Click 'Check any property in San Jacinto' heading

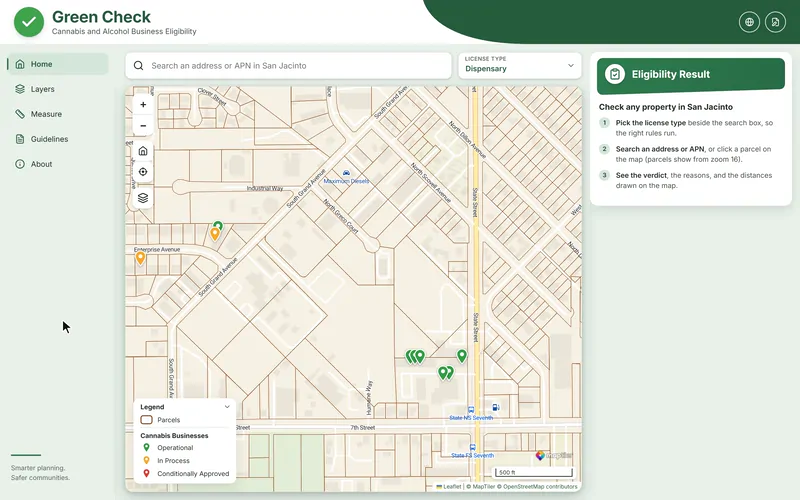[x=665, y=107]
